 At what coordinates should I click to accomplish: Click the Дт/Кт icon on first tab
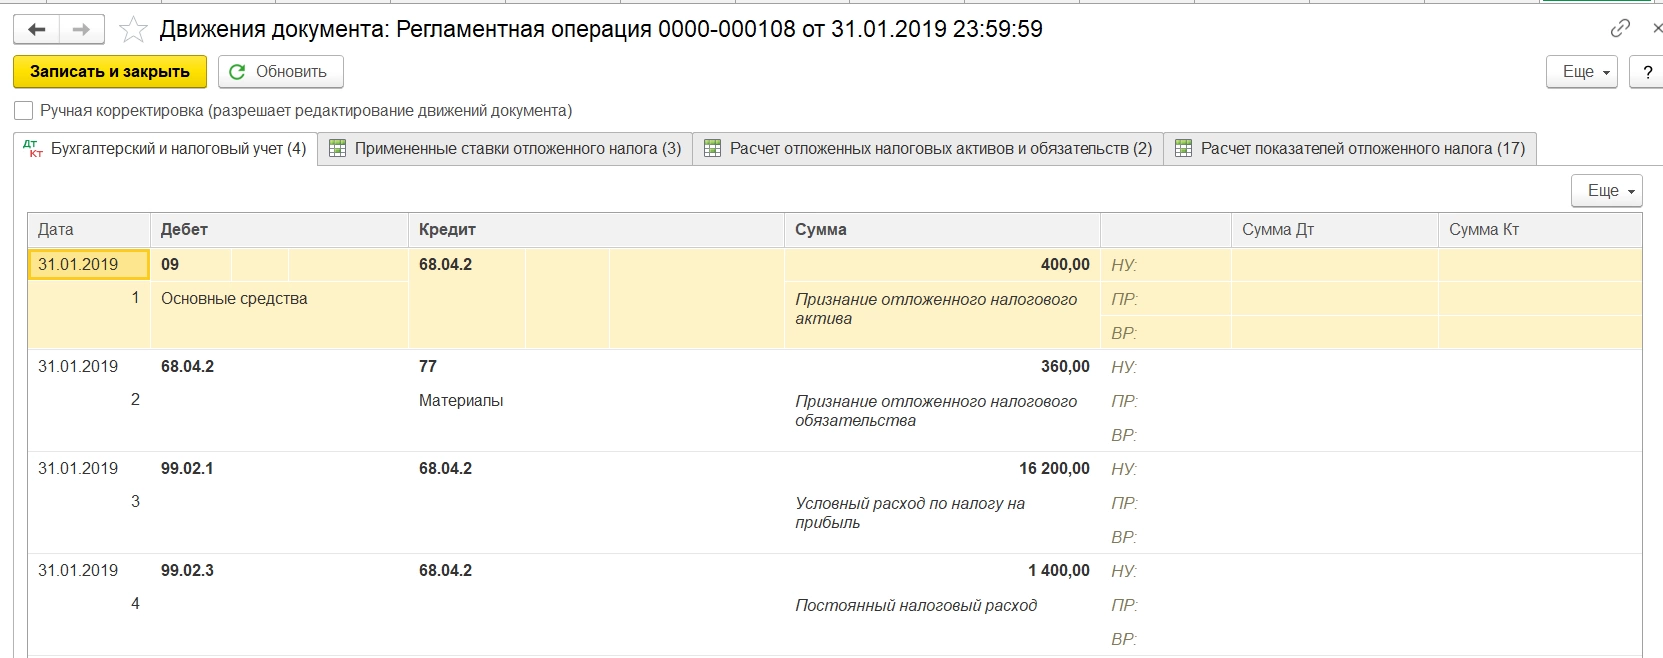pyautogui.click(x=35, y=149)
